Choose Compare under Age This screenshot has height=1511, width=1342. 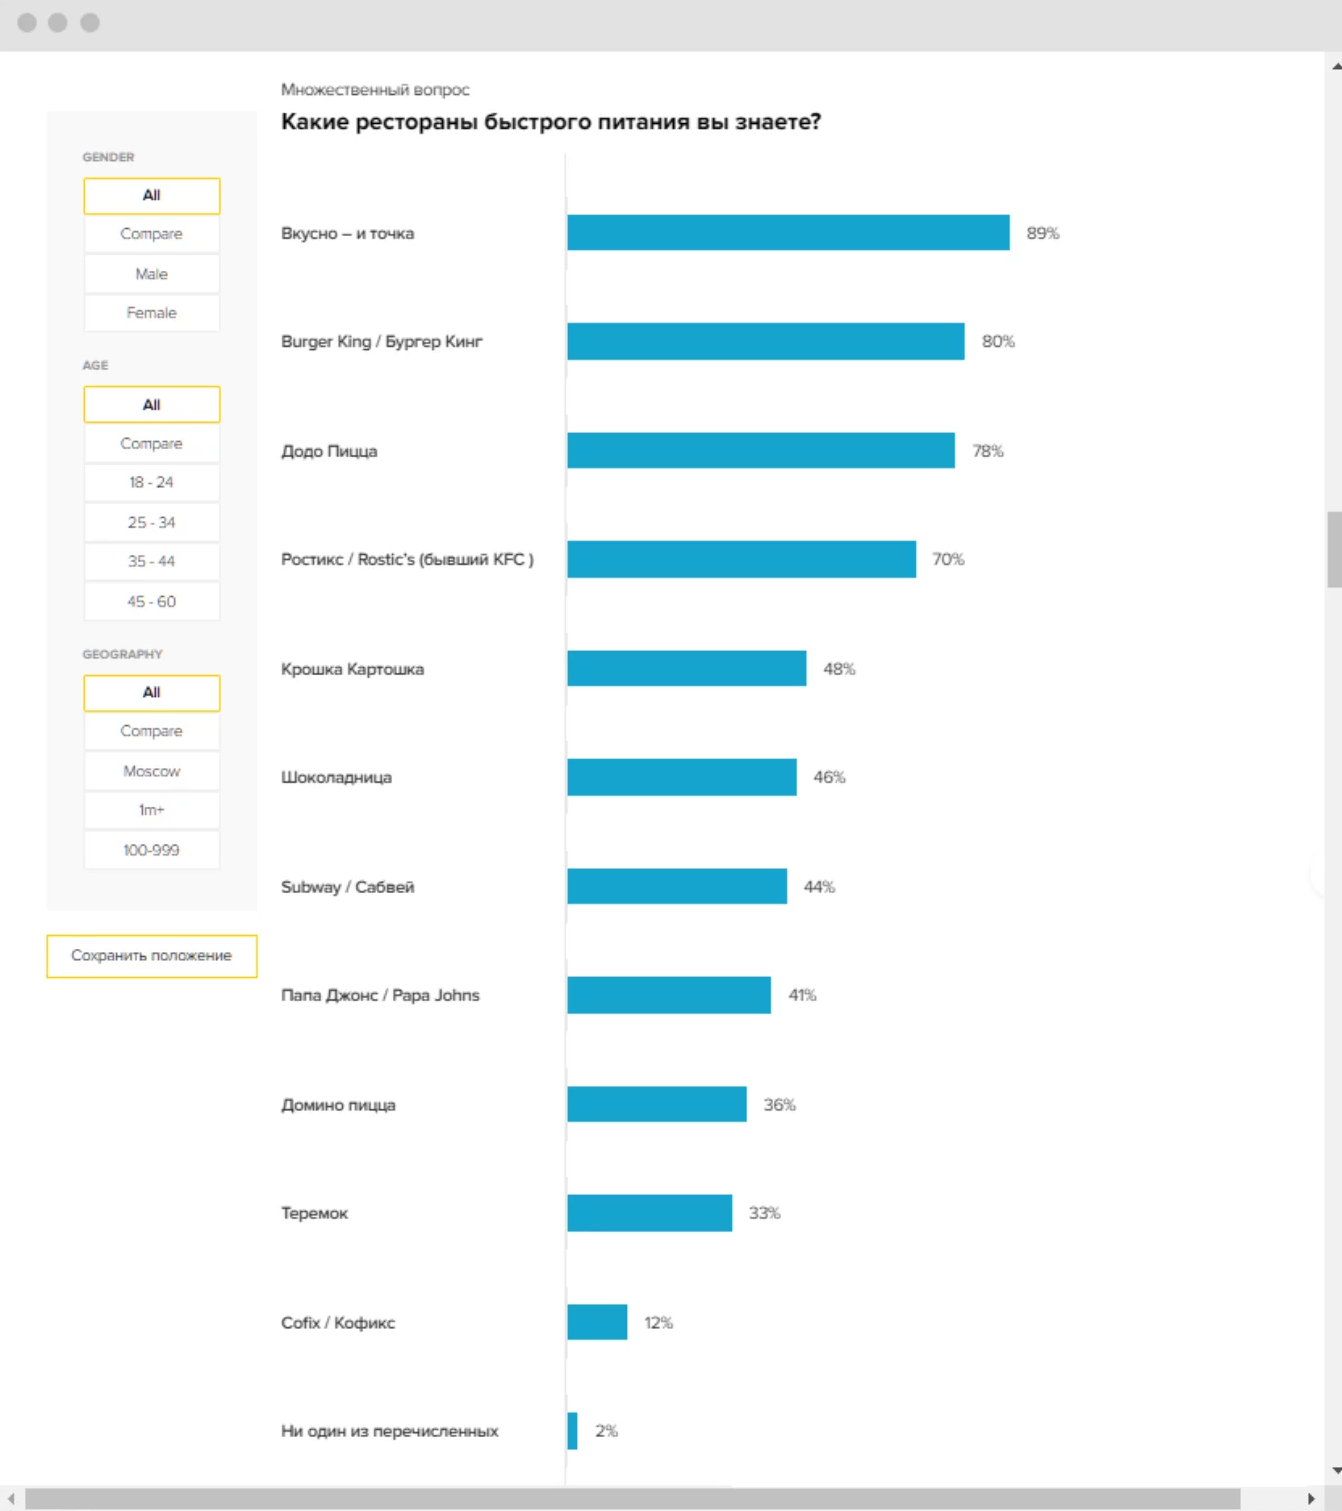click(x=151, y=443)
